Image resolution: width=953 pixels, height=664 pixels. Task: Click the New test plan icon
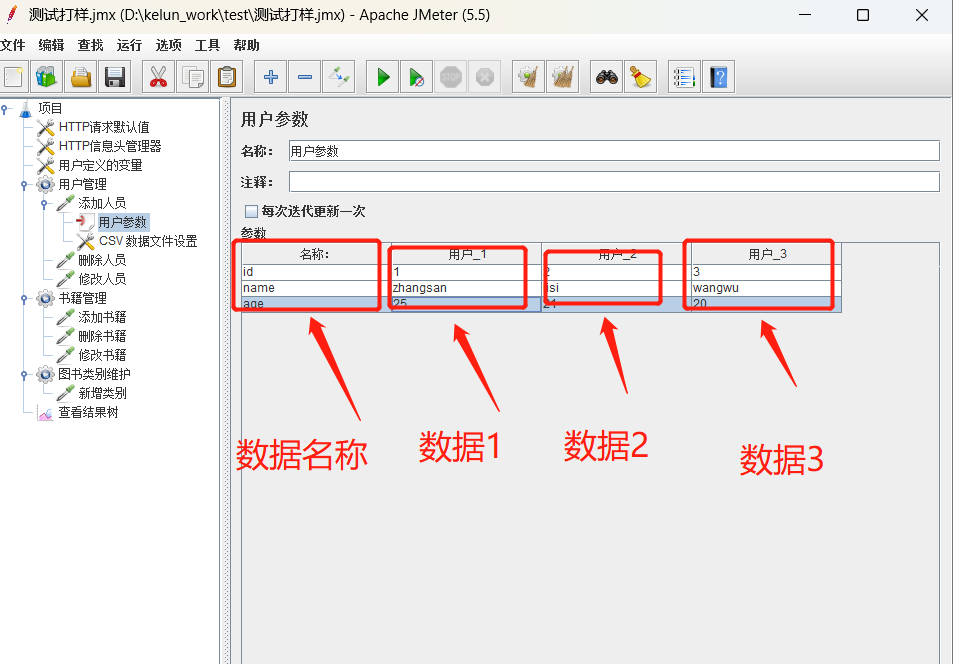13,77
